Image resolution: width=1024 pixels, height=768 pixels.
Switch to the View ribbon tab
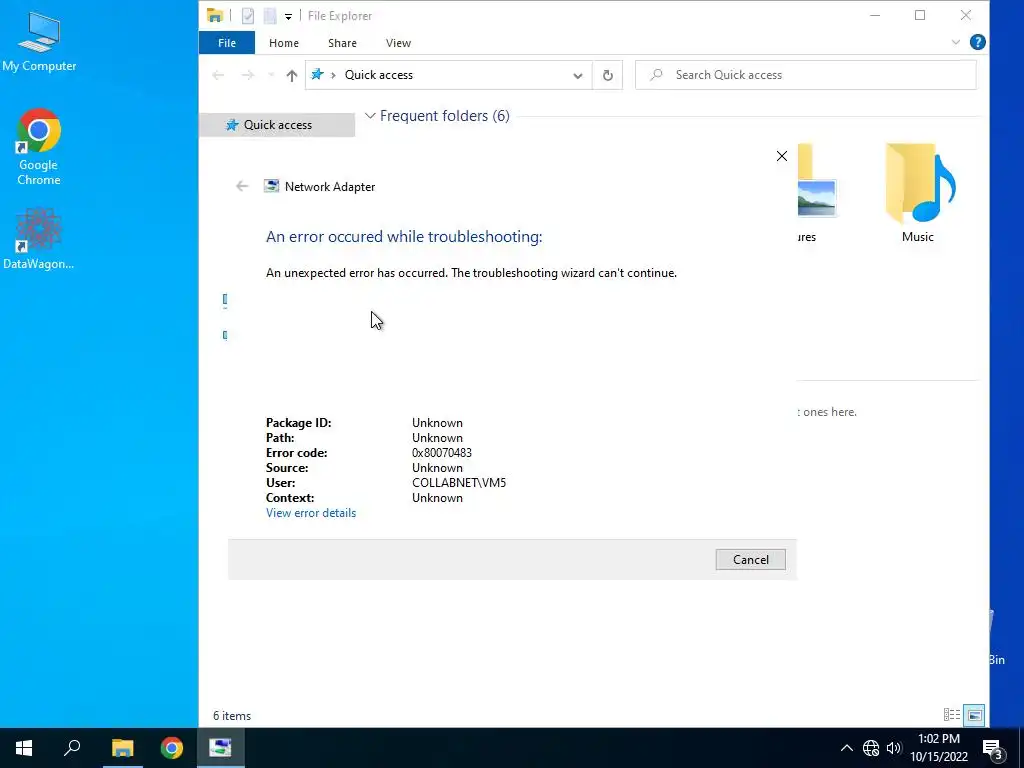pos(398,43)
